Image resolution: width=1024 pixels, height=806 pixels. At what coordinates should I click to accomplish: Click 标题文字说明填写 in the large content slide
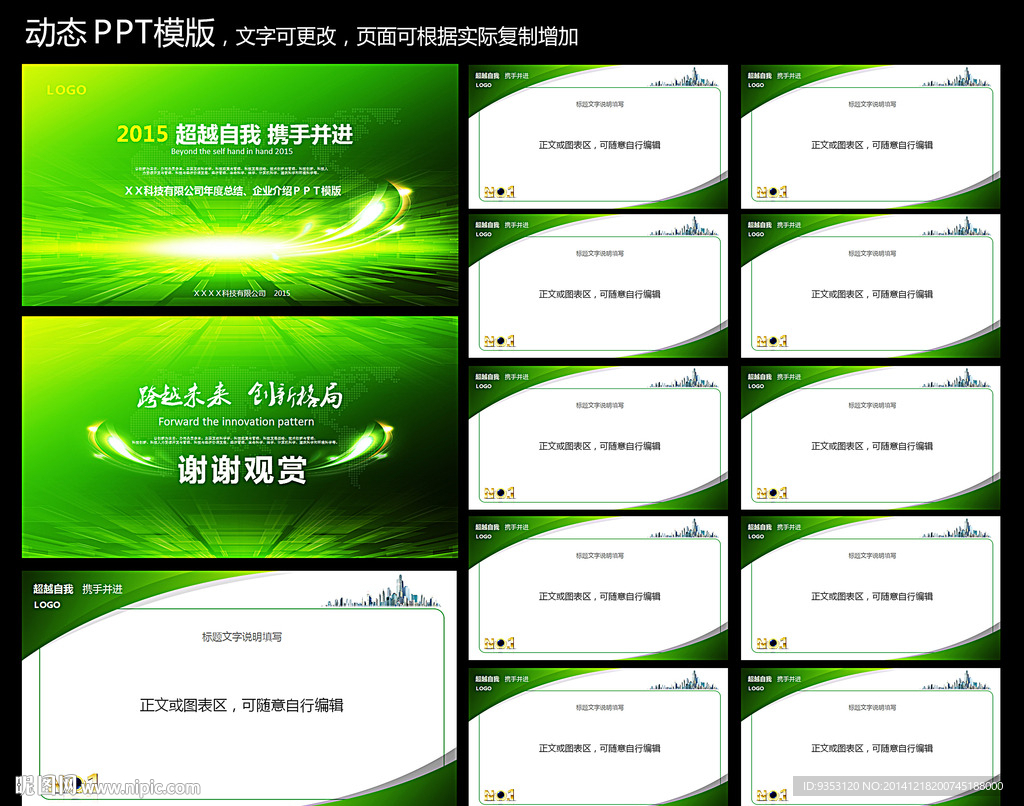(x=242, y=637)
